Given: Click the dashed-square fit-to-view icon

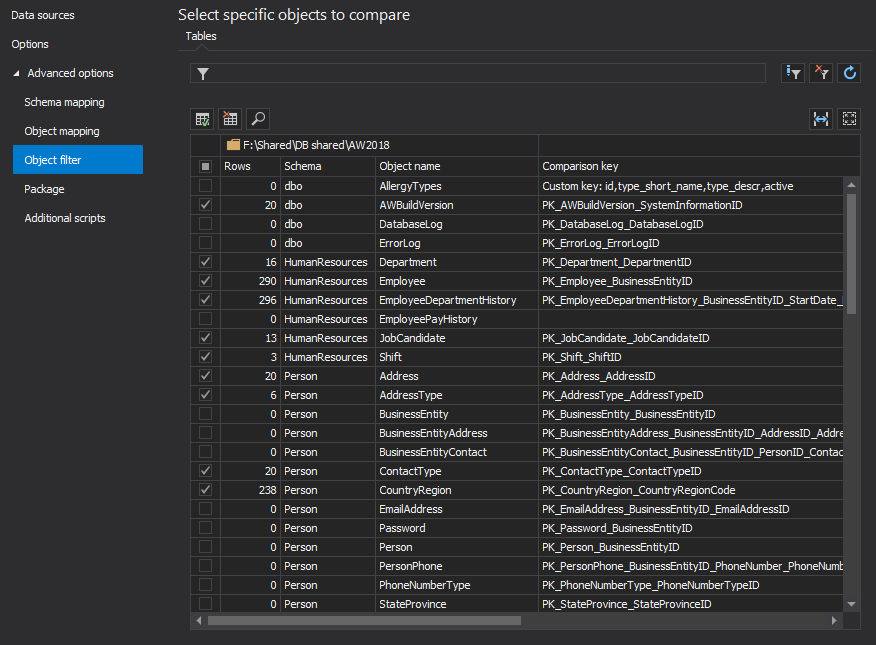Looking at the screenshot, I should tap(849, 118).
